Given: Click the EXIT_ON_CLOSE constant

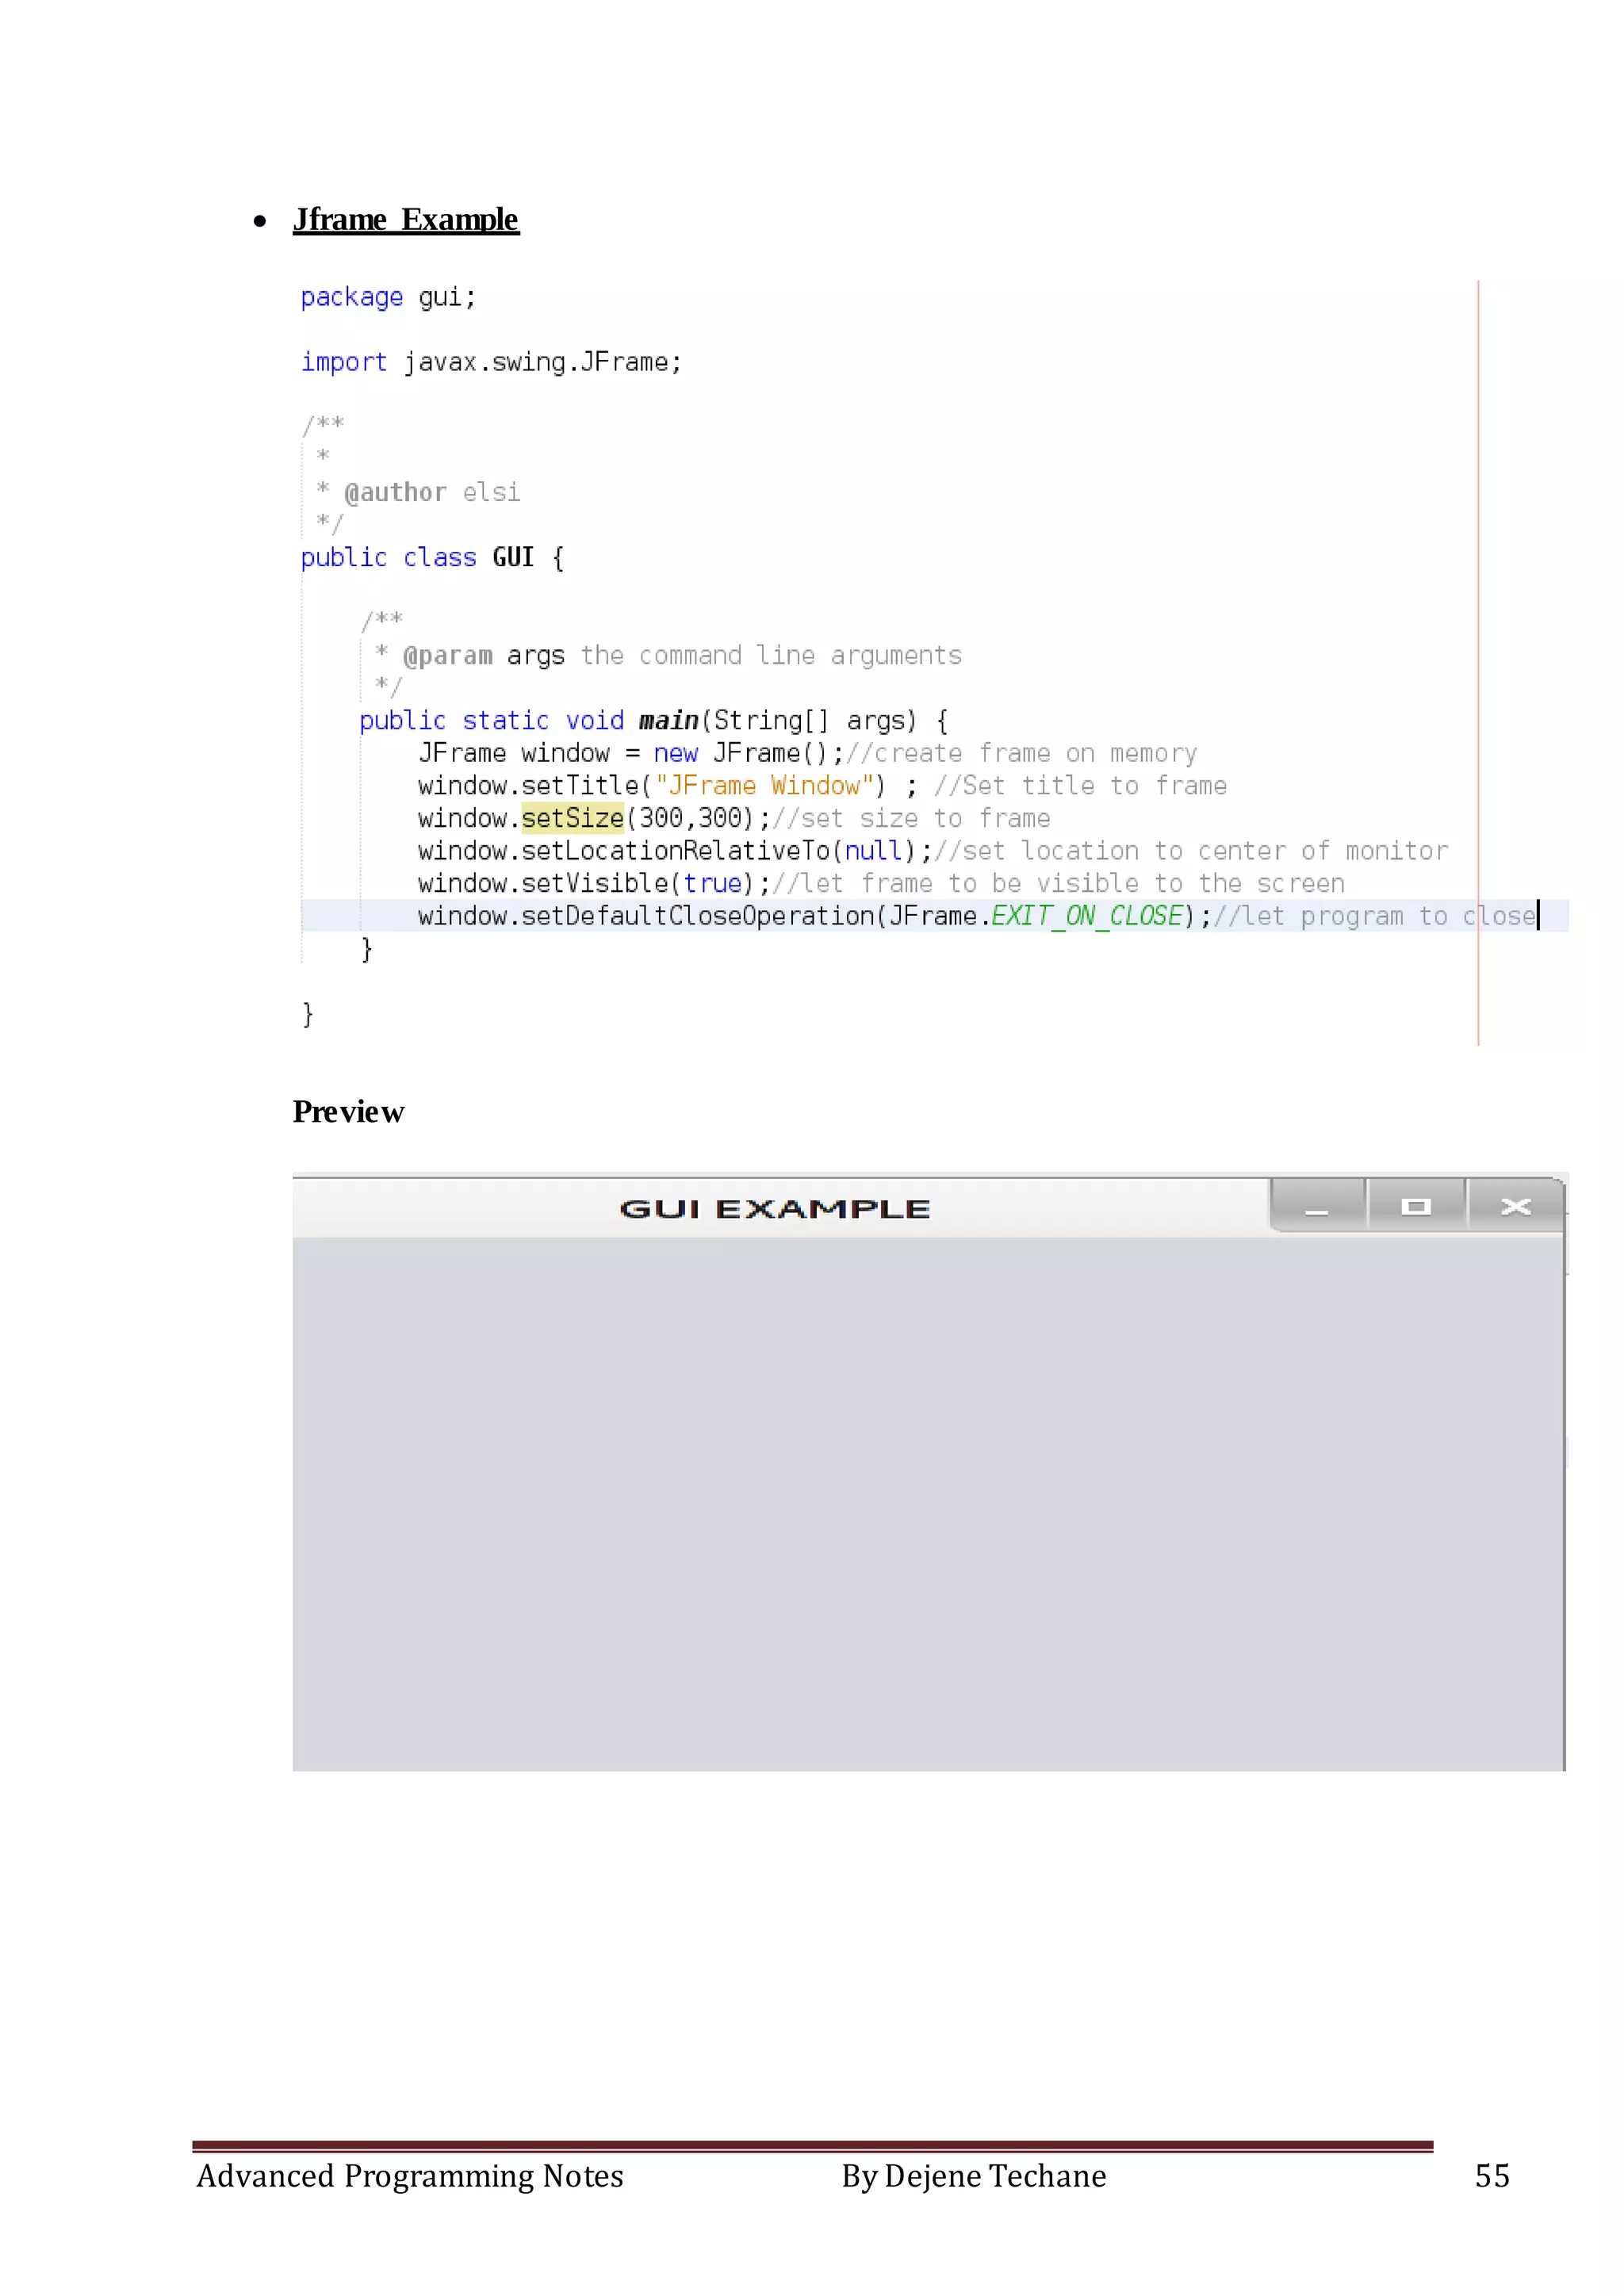Looking at the screenshot, I should [1087, 916].
